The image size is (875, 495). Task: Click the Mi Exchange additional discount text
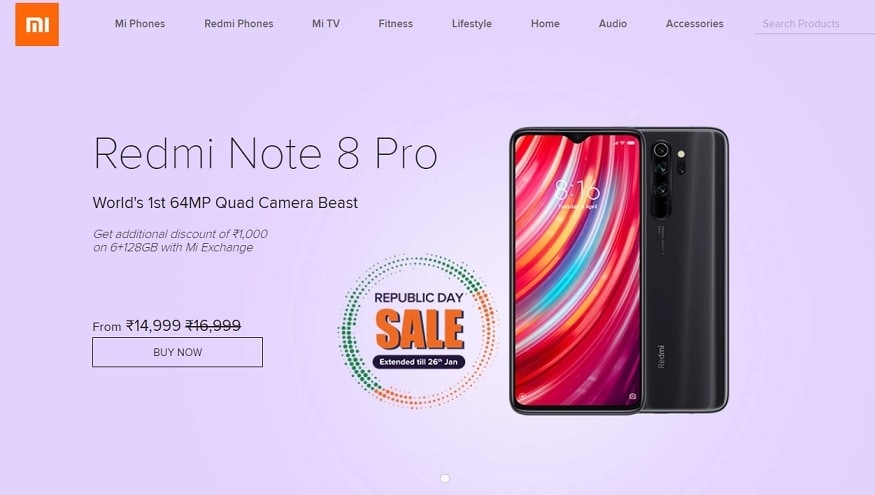(180, 241)
